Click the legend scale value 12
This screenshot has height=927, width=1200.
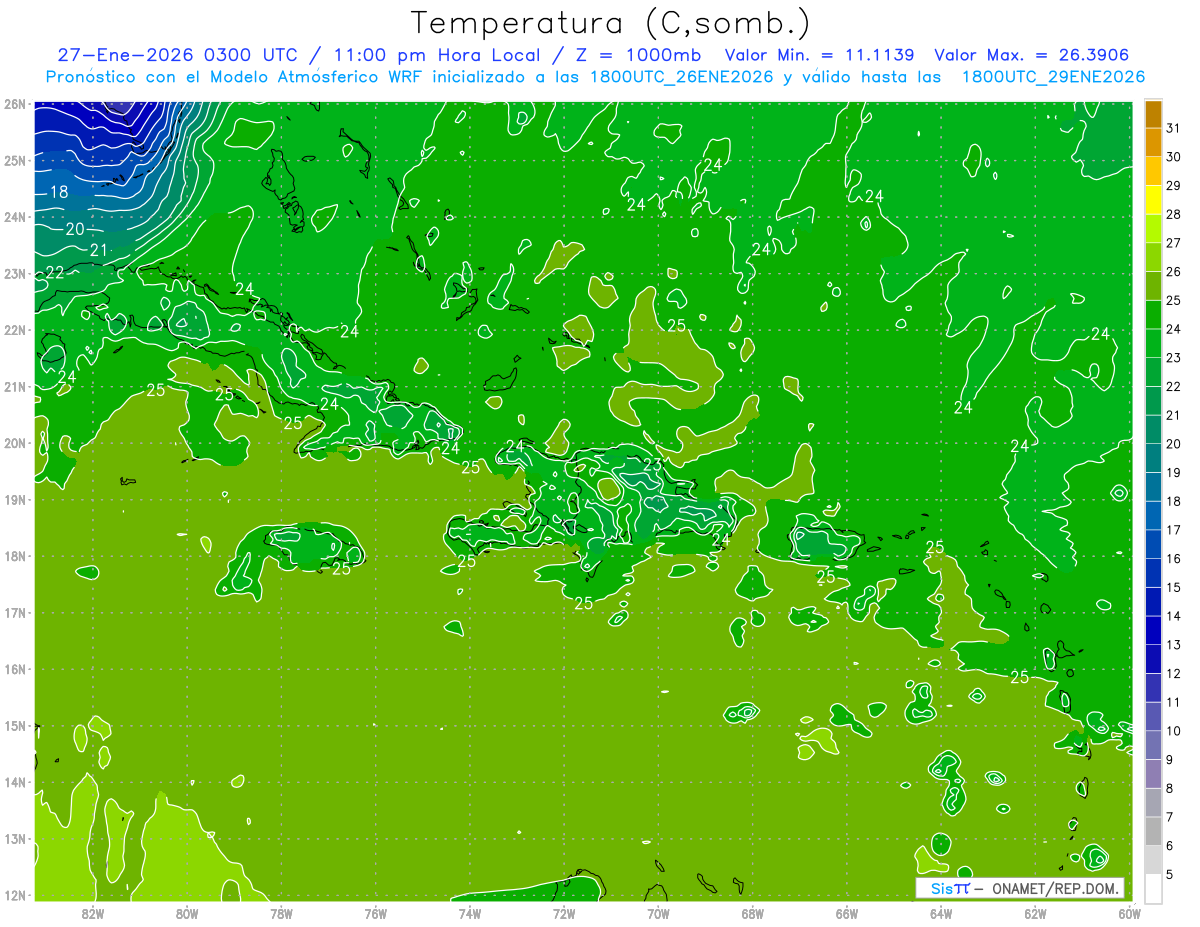(1173, 673)
